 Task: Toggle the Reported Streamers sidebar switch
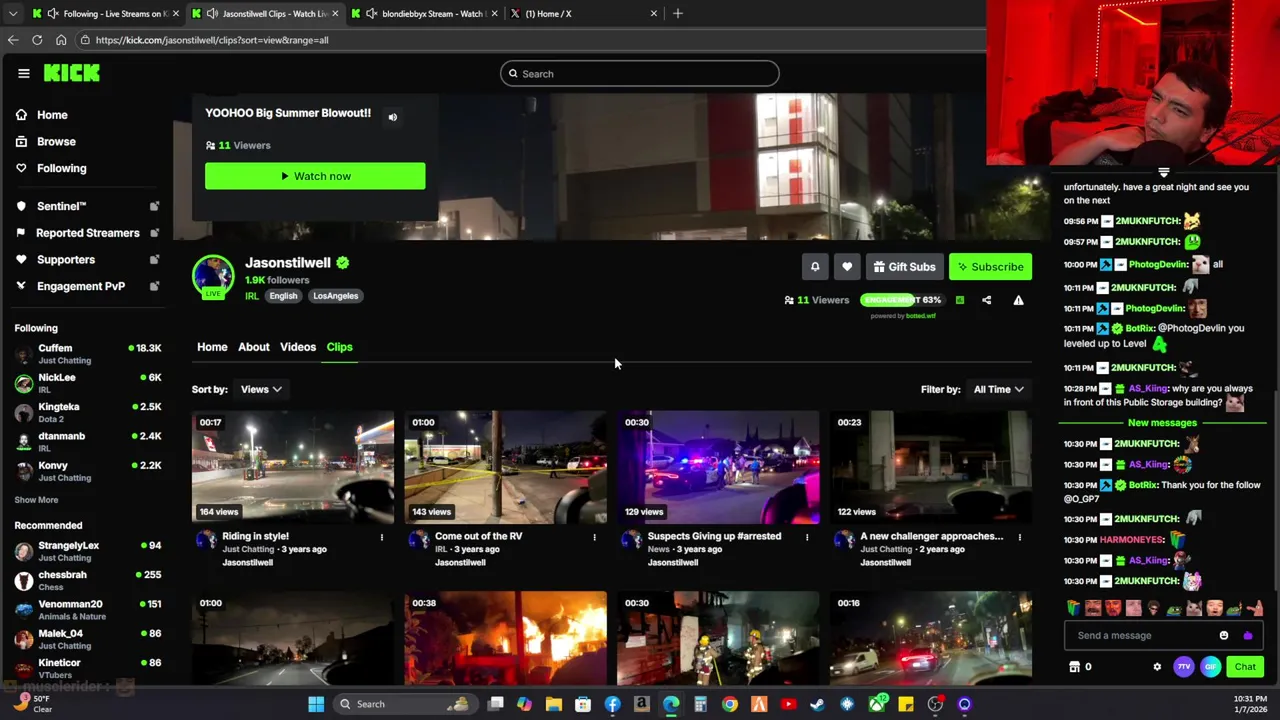[x=154, y=233]
